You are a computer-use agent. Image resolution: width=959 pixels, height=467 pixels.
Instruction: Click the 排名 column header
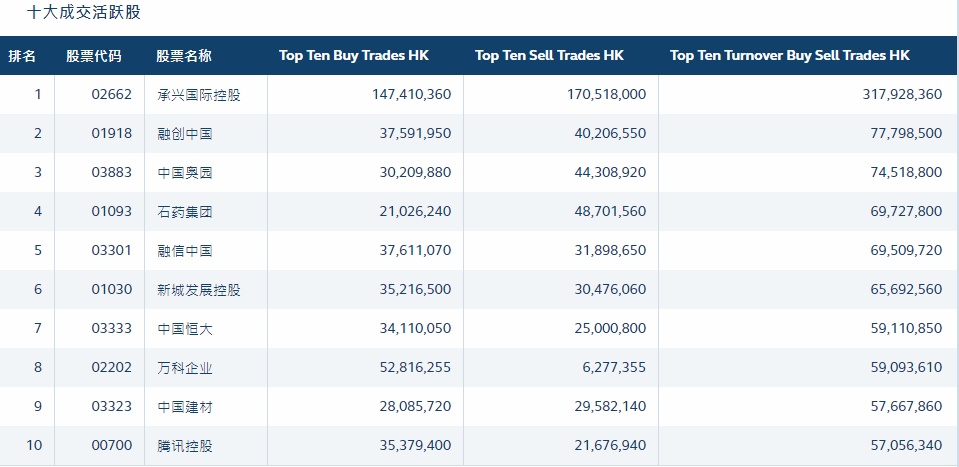[23, 56]
